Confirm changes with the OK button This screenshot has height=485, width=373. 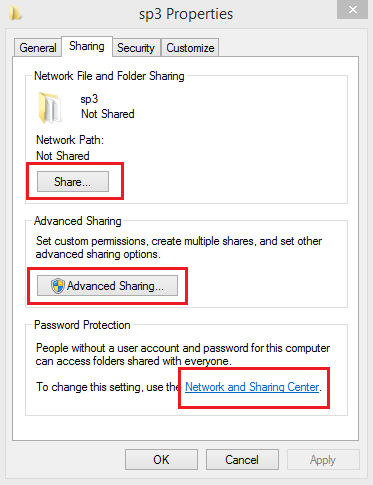tap(161, 460)
